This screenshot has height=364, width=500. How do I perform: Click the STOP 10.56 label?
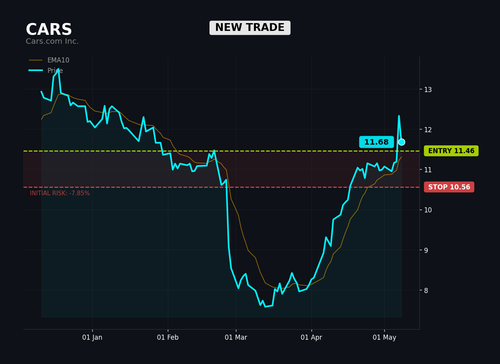[x=449, y=187]
